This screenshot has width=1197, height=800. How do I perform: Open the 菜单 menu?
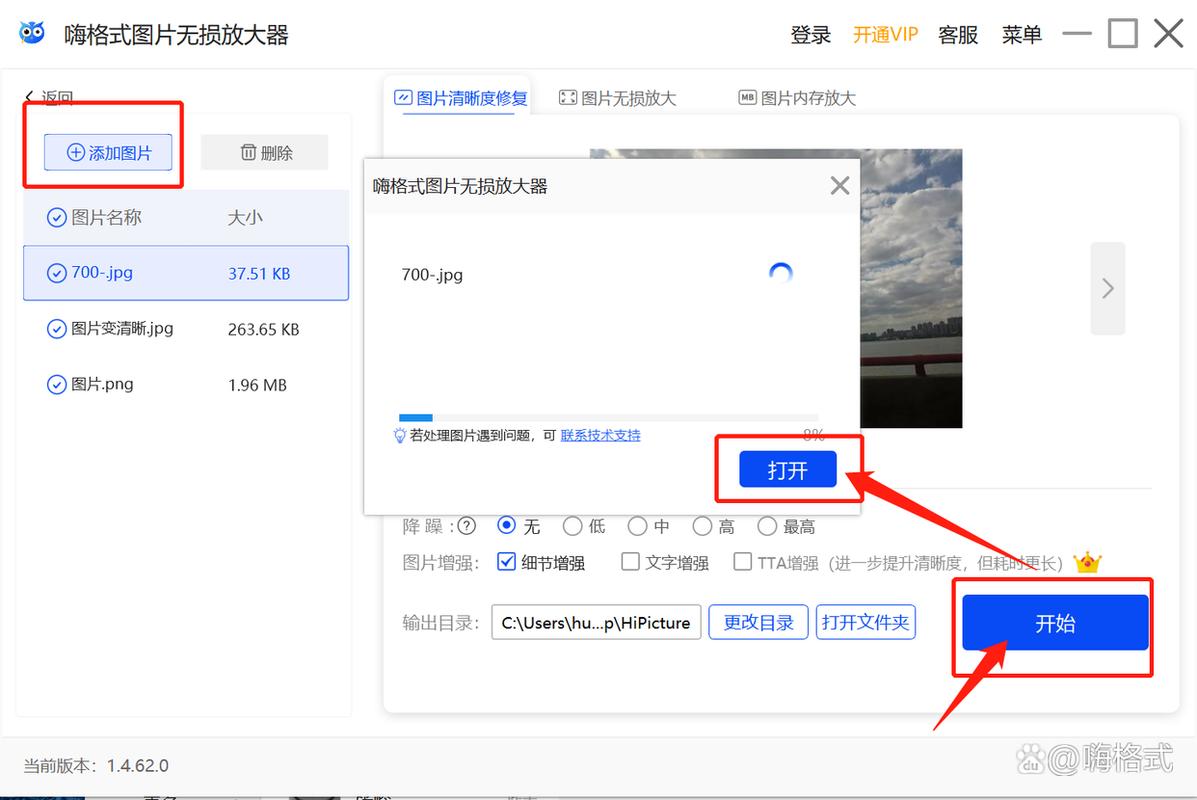pyautogui.click(x=1021, y=34)
